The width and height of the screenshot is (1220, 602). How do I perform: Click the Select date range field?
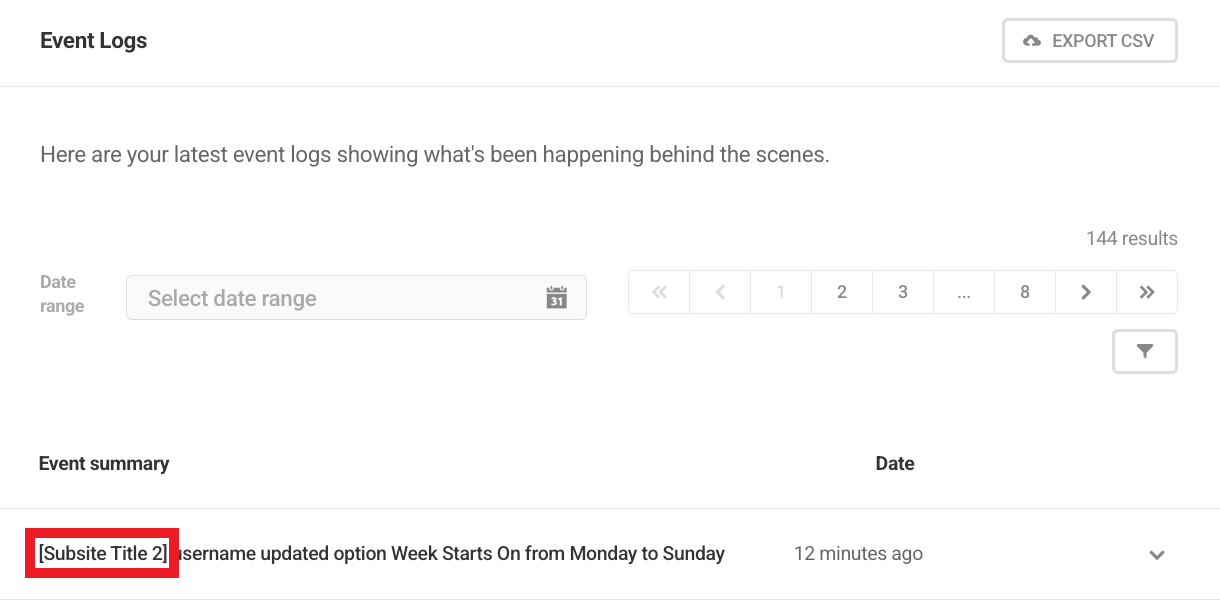pyautogui.click(x=340, y=298)
